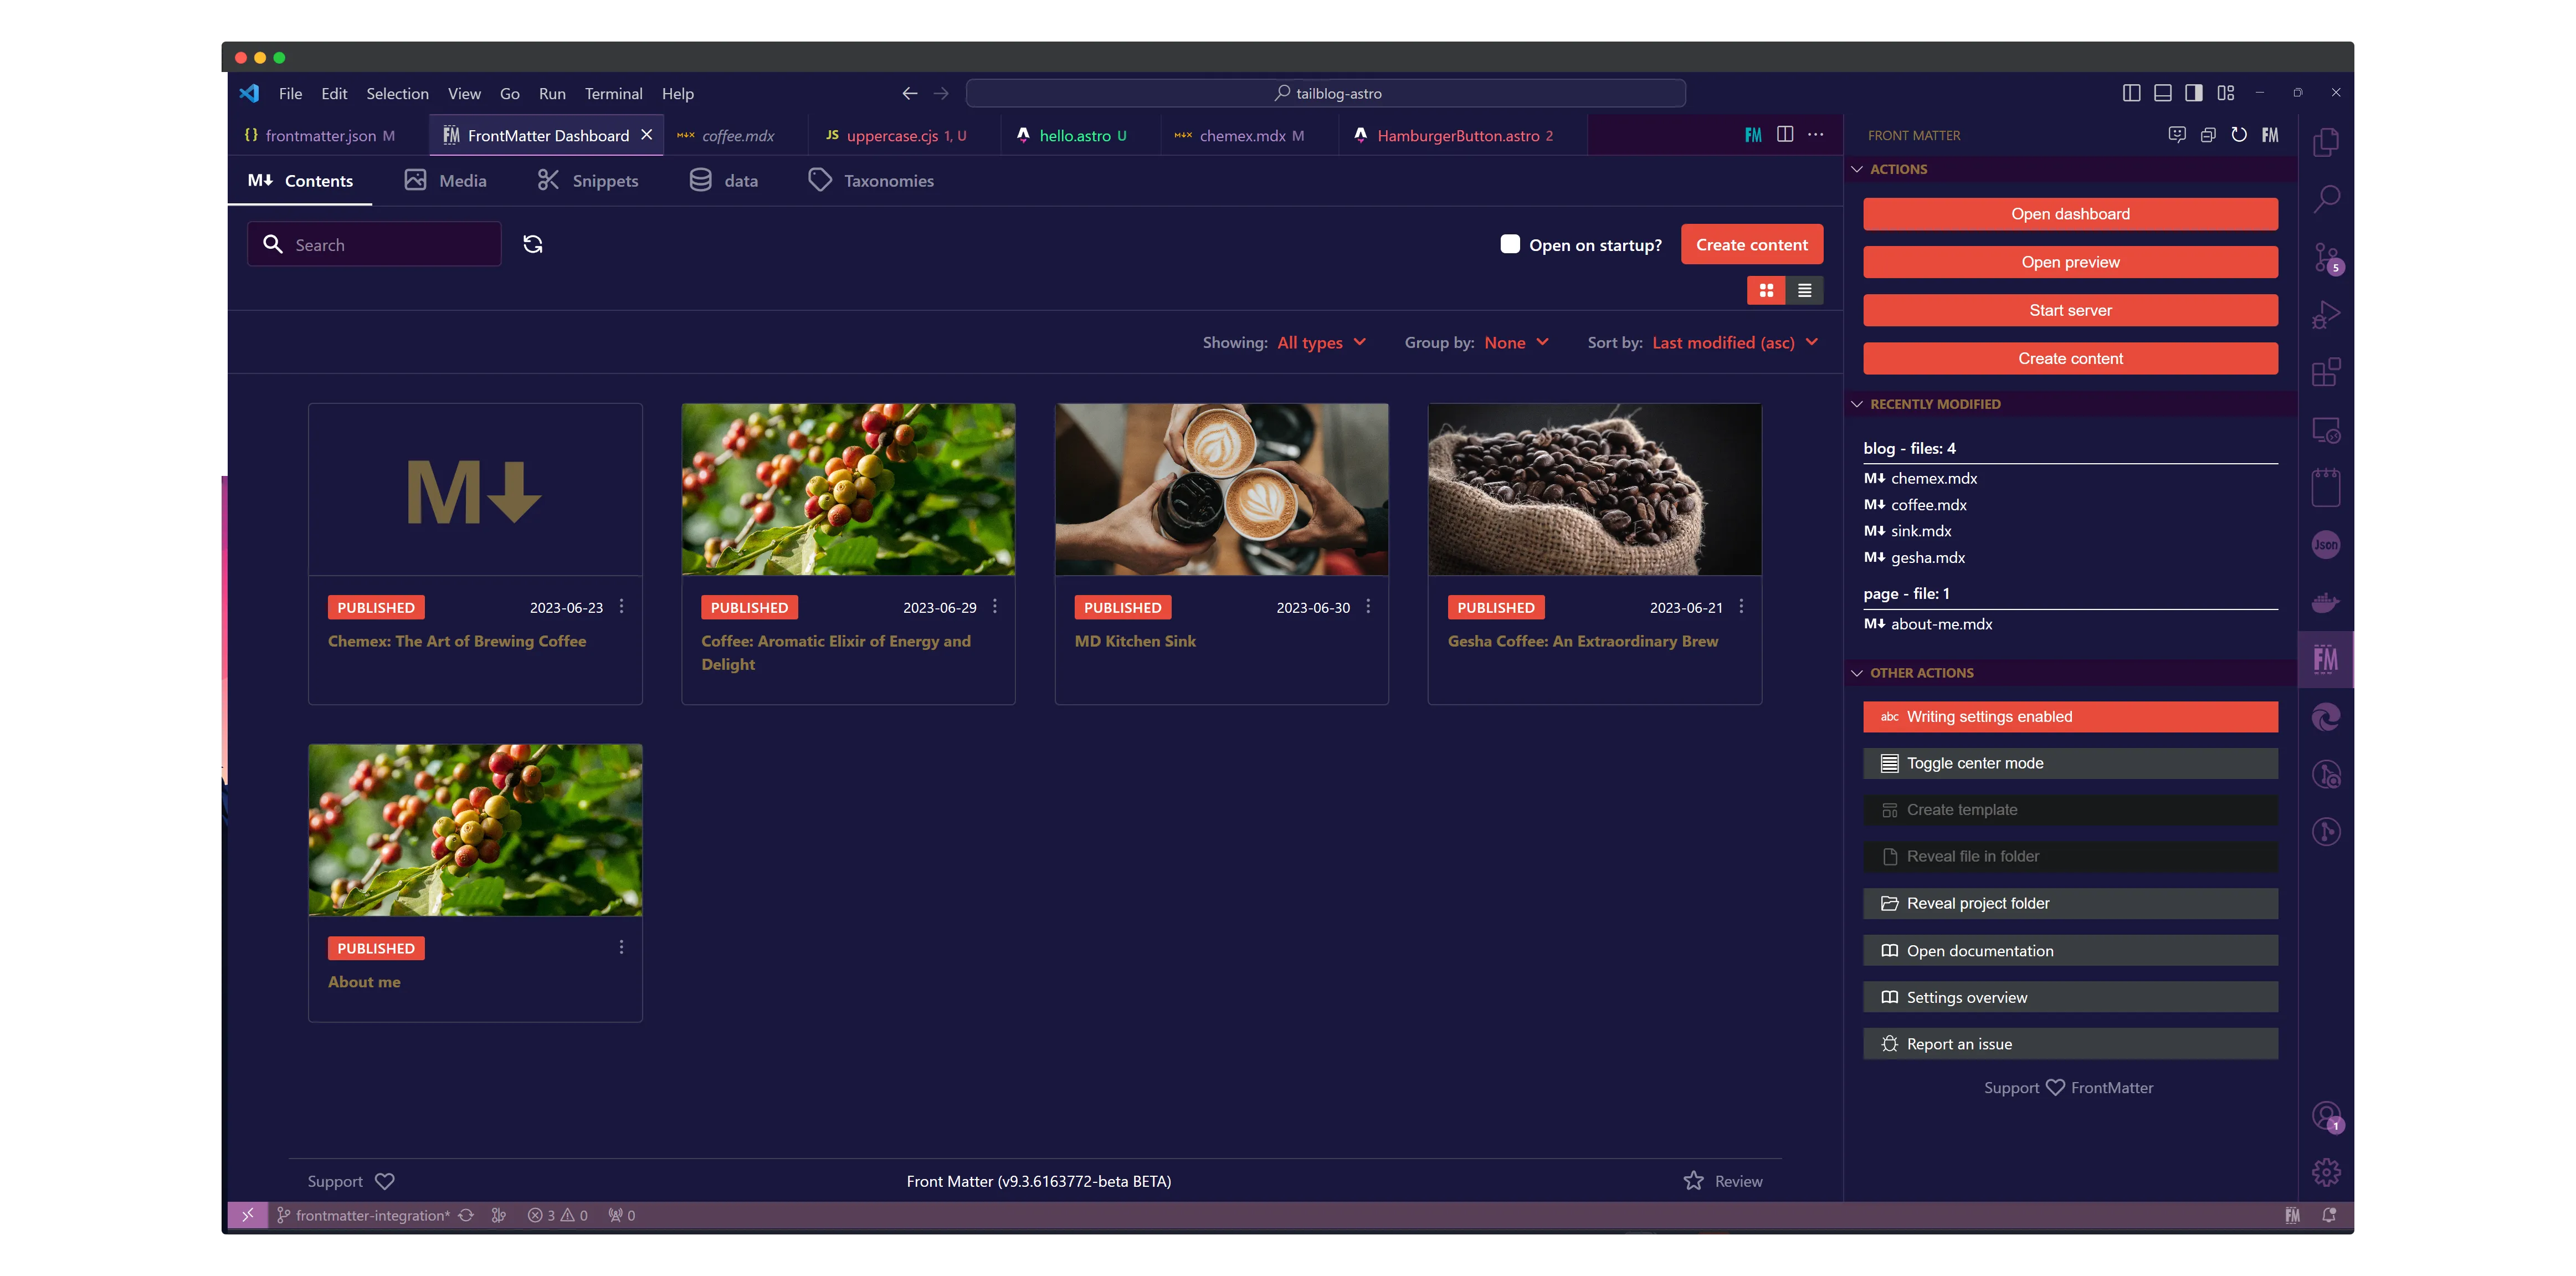The width and height of the screenshot is (2576, 1276).
Task: Open Extensions icon in activity bar
Action: click(x=2325, y=372)
